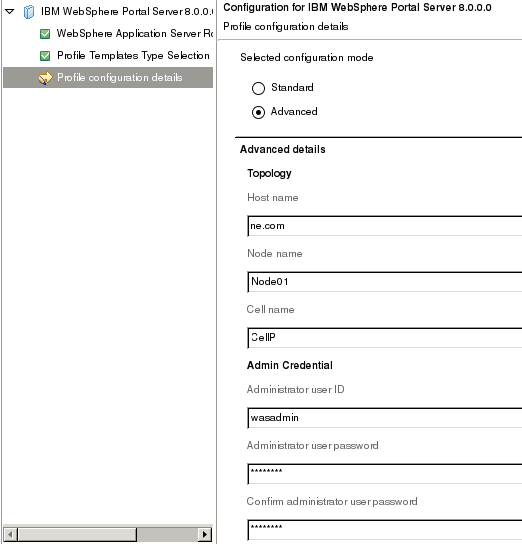Click the arrow icon beside Profile configuration details
Image resolution: width=522 pixels, height=544 pixels.
[x=45, y=78]
